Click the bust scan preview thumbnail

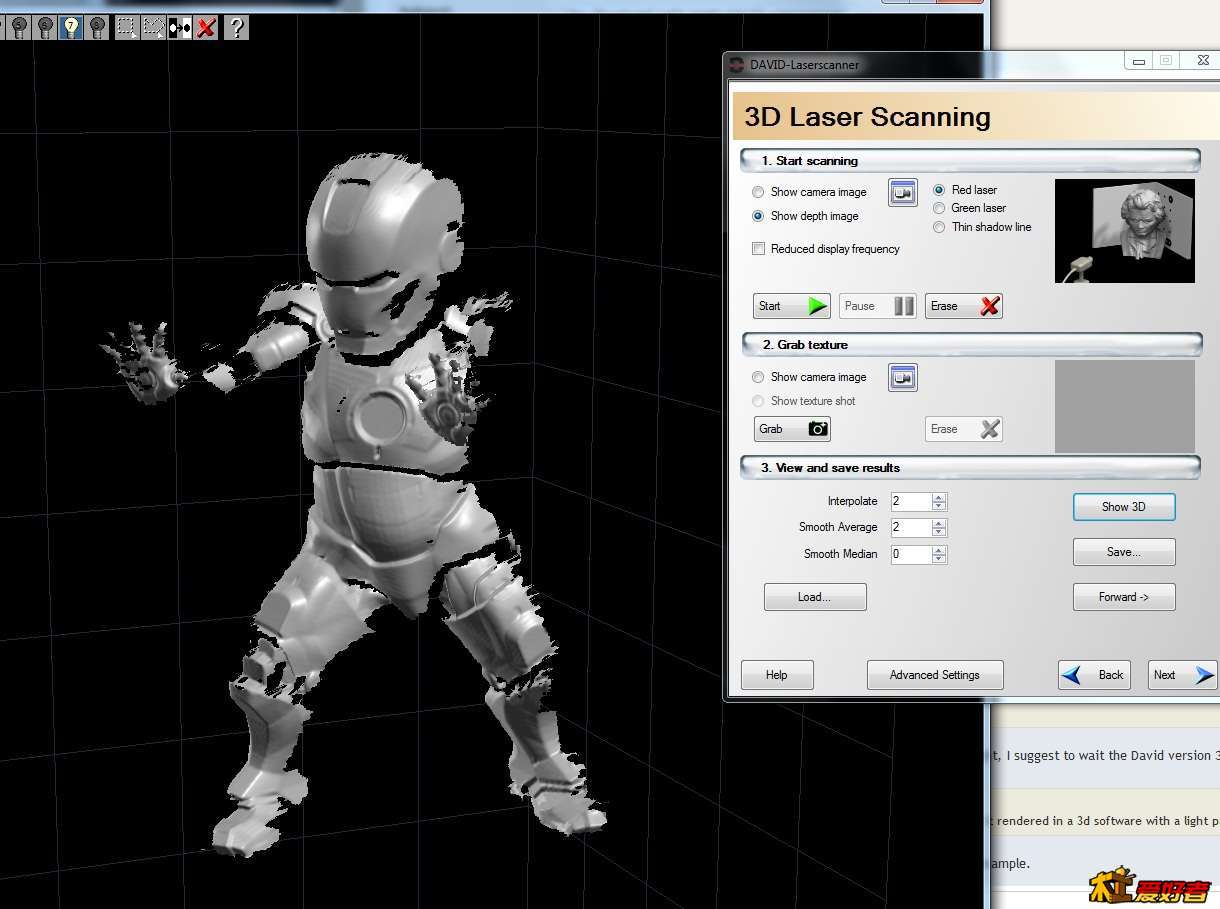pyautogui.click(x=1125, y=231)
